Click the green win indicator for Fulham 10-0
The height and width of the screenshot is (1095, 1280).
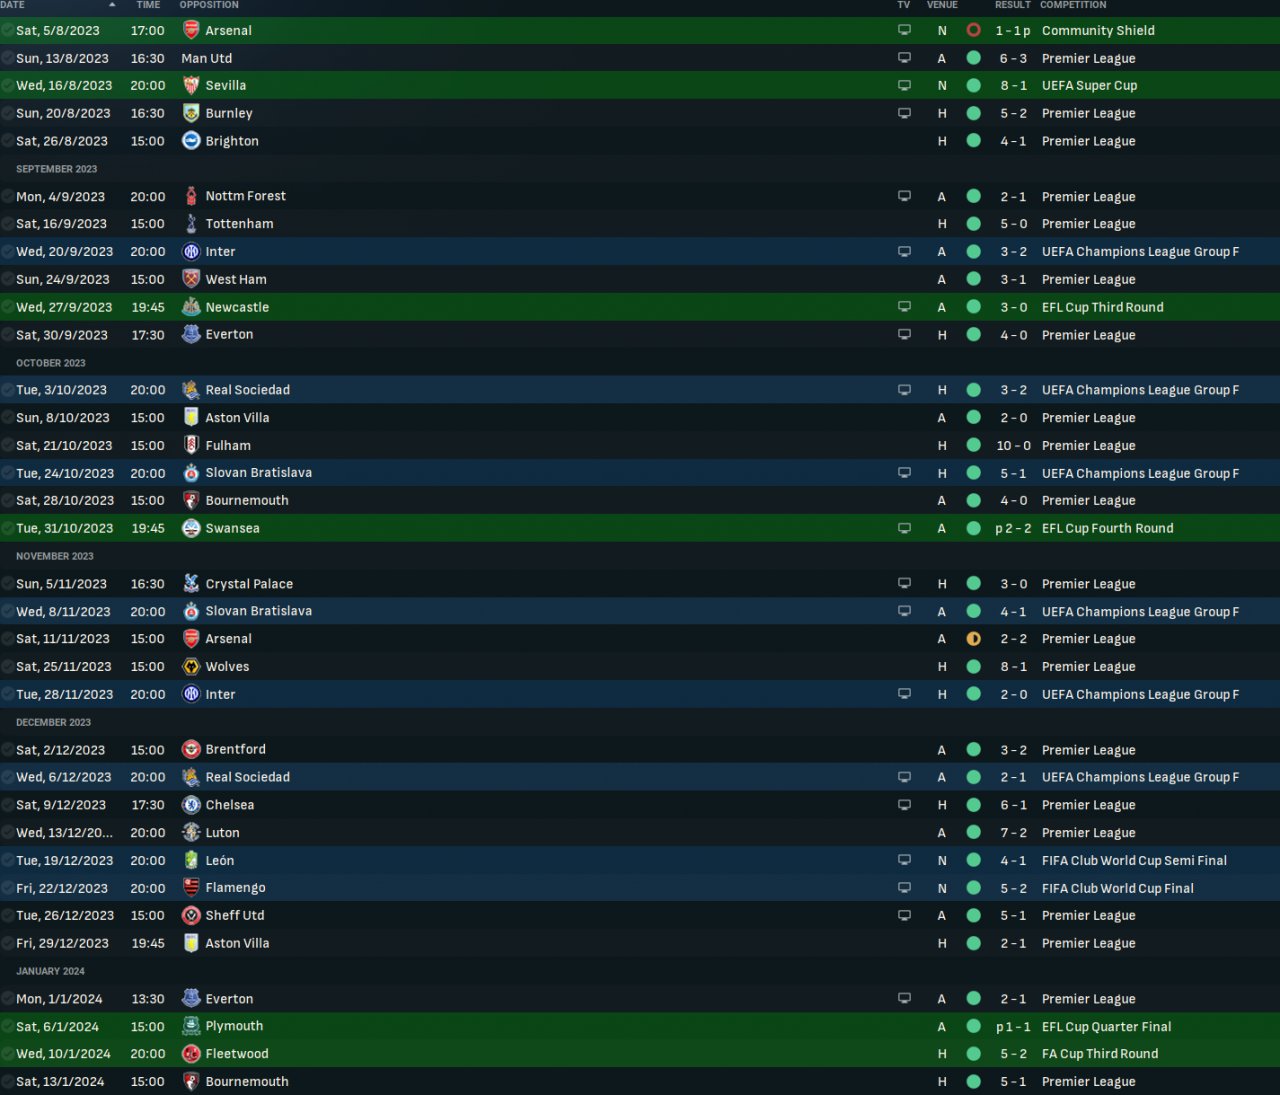[x=973, y=445]
